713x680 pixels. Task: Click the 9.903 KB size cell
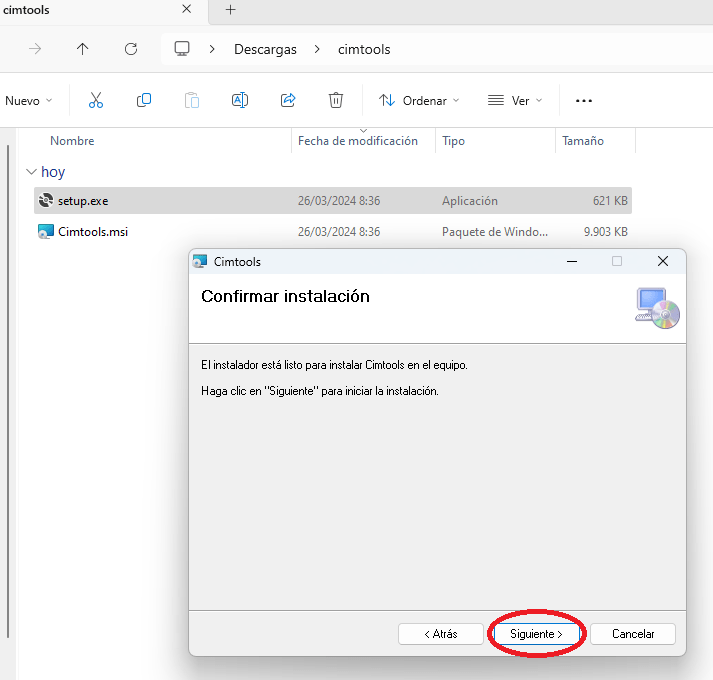click(605, 232)
